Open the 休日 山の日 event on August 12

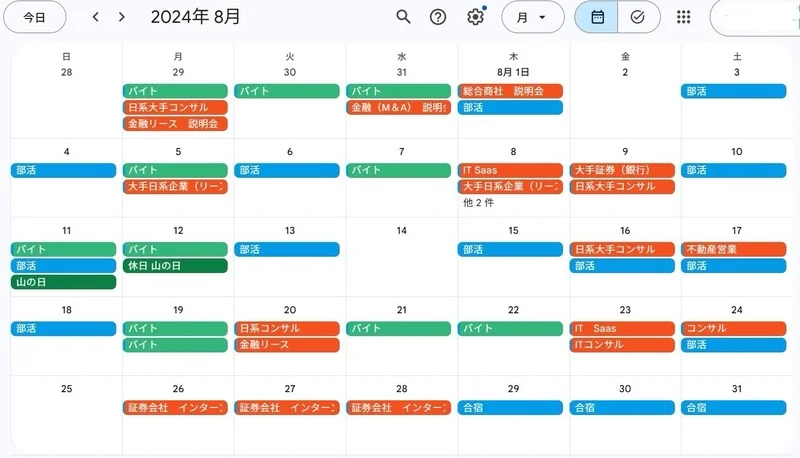point(175,265)
